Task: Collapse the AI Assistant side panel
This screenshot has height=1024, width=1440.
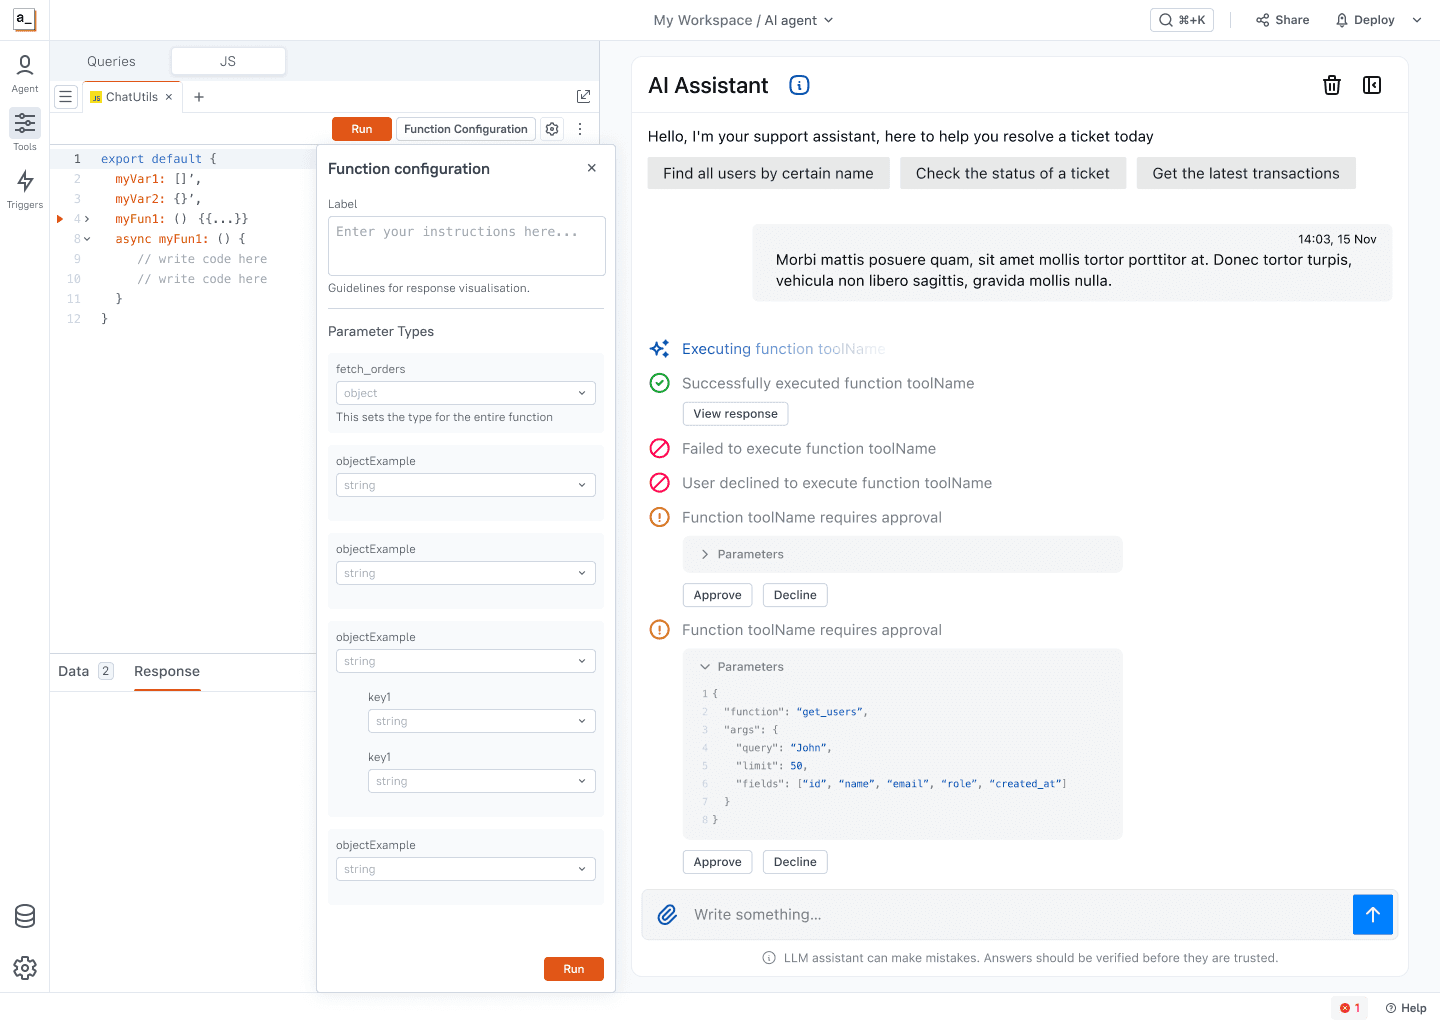Action: tap(1372, 85)
